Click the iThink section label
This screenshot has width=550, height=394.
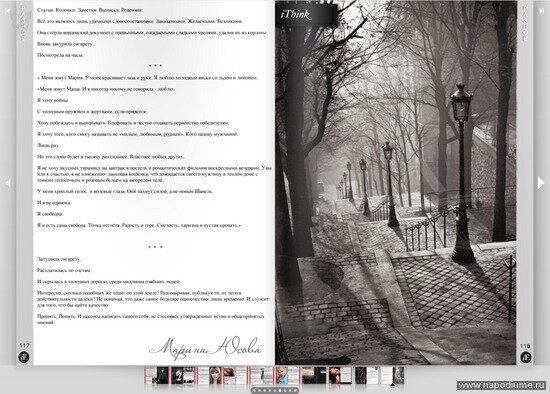(295, 14)
